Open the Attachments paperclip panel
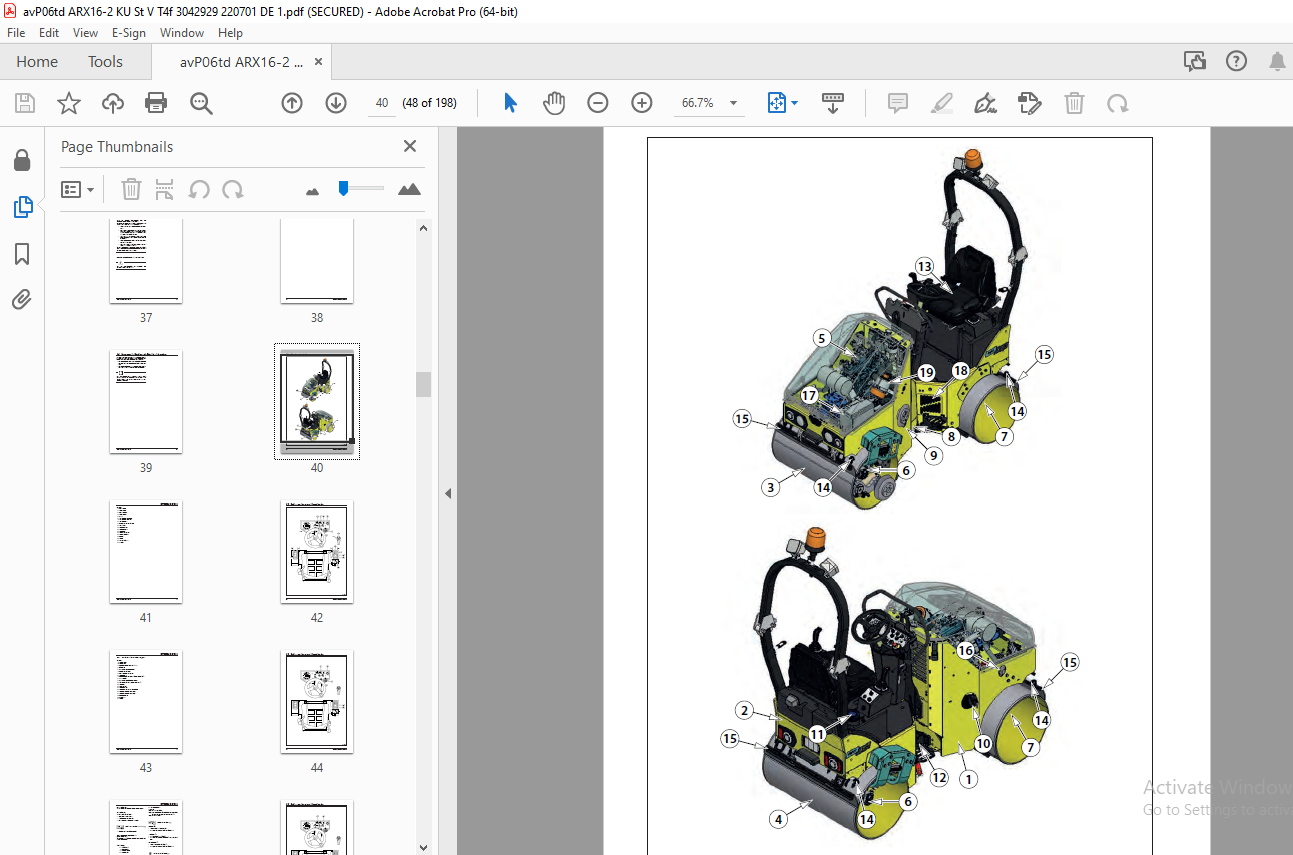1293x855 pixels. pyautogui.click(x=22, y=299)
